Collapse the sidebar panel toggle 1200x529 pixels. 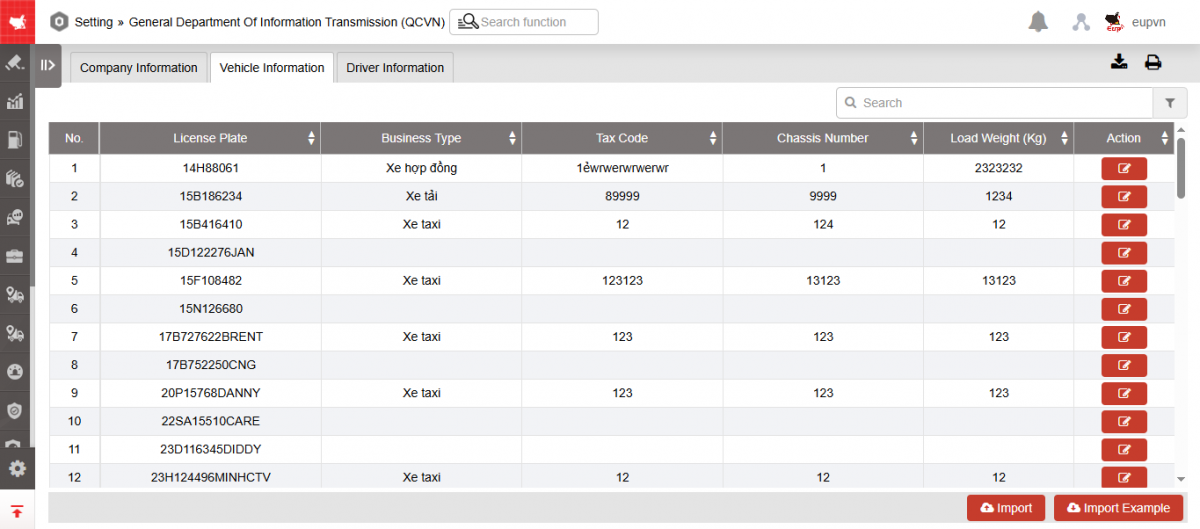[47, 66]
